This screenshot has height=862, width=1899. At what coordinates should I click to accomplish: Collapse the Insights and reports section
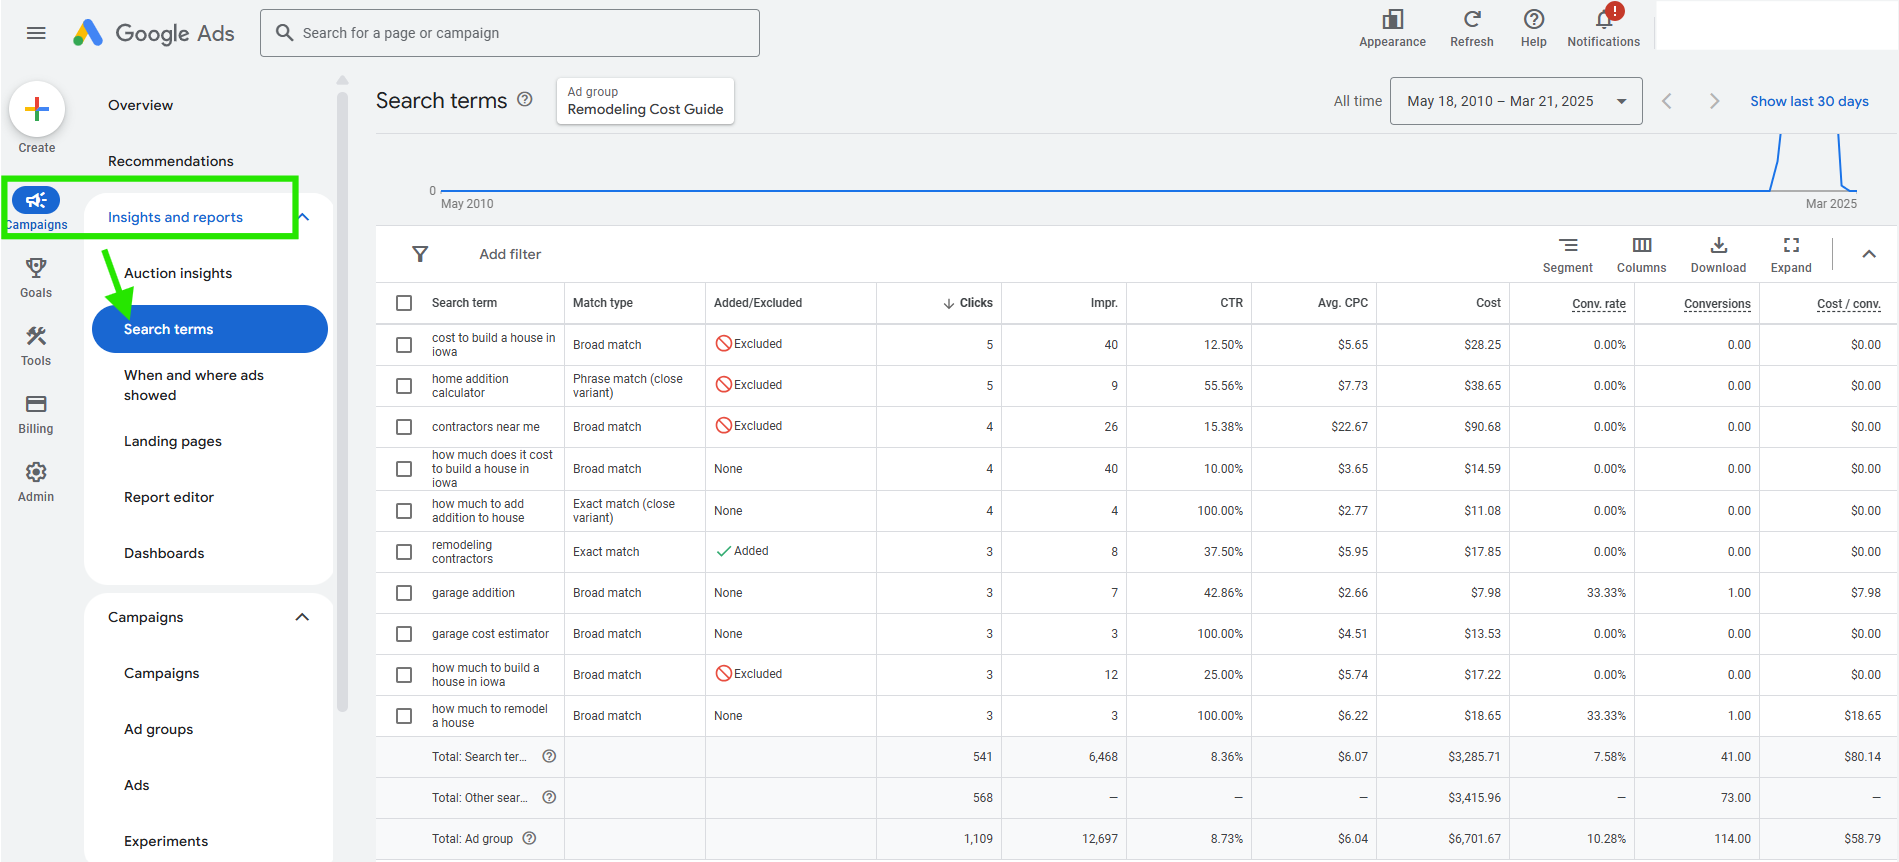[304, 217]
